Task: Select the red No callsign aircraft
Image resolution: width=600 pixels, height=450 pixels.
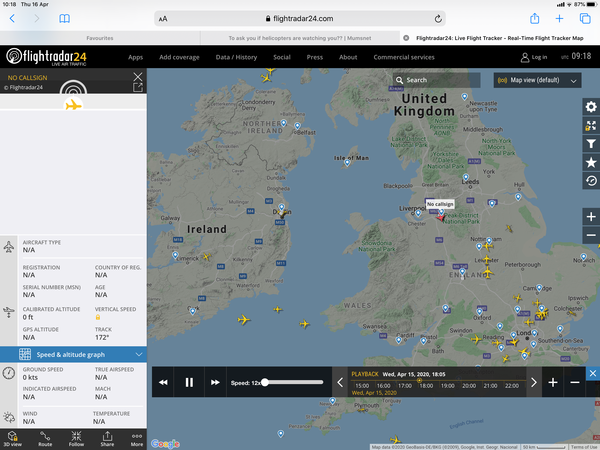Action: tap(441, 217)
